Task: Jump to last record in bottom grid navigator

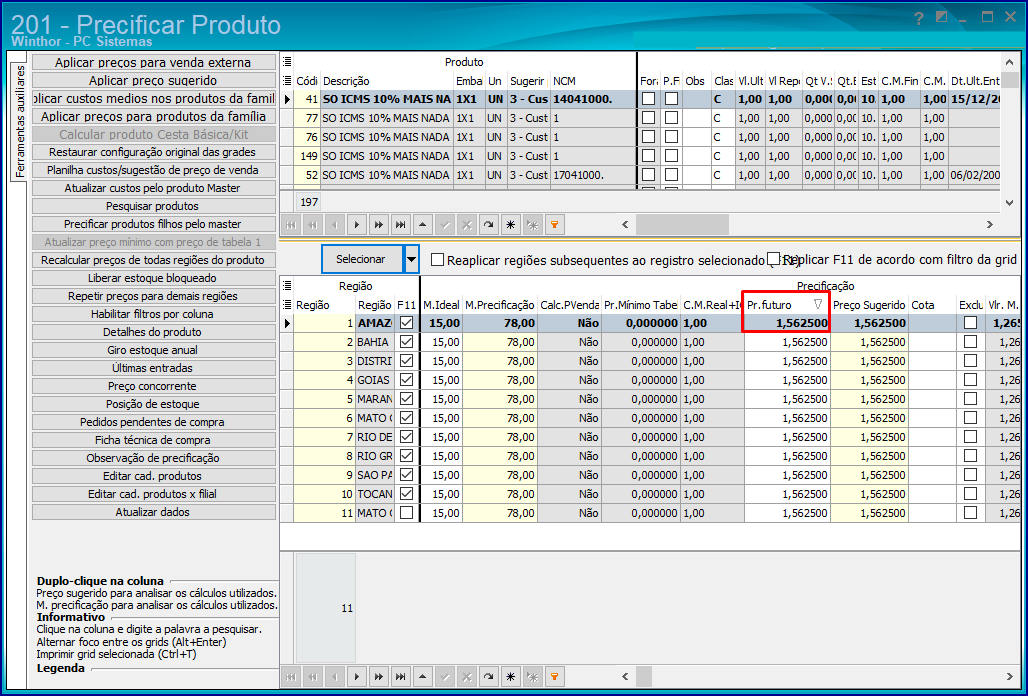Action: [401, 676]
